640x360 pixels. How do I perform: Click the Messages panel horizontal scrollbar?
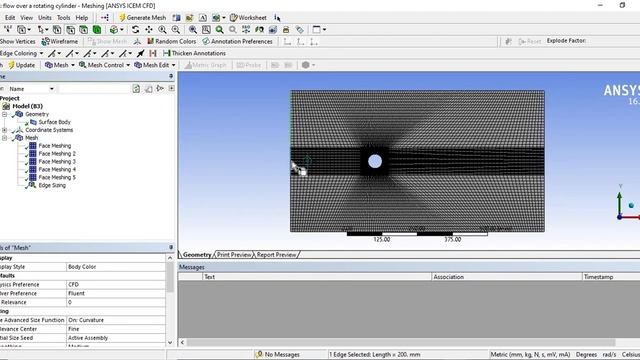pos(401,342)
